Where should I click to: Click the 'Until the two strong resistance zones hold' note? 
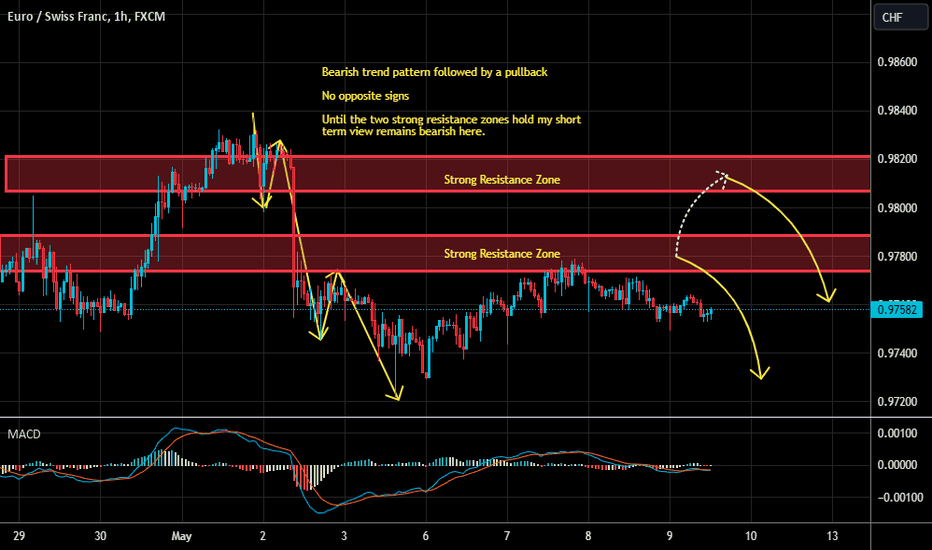point(451,125)
